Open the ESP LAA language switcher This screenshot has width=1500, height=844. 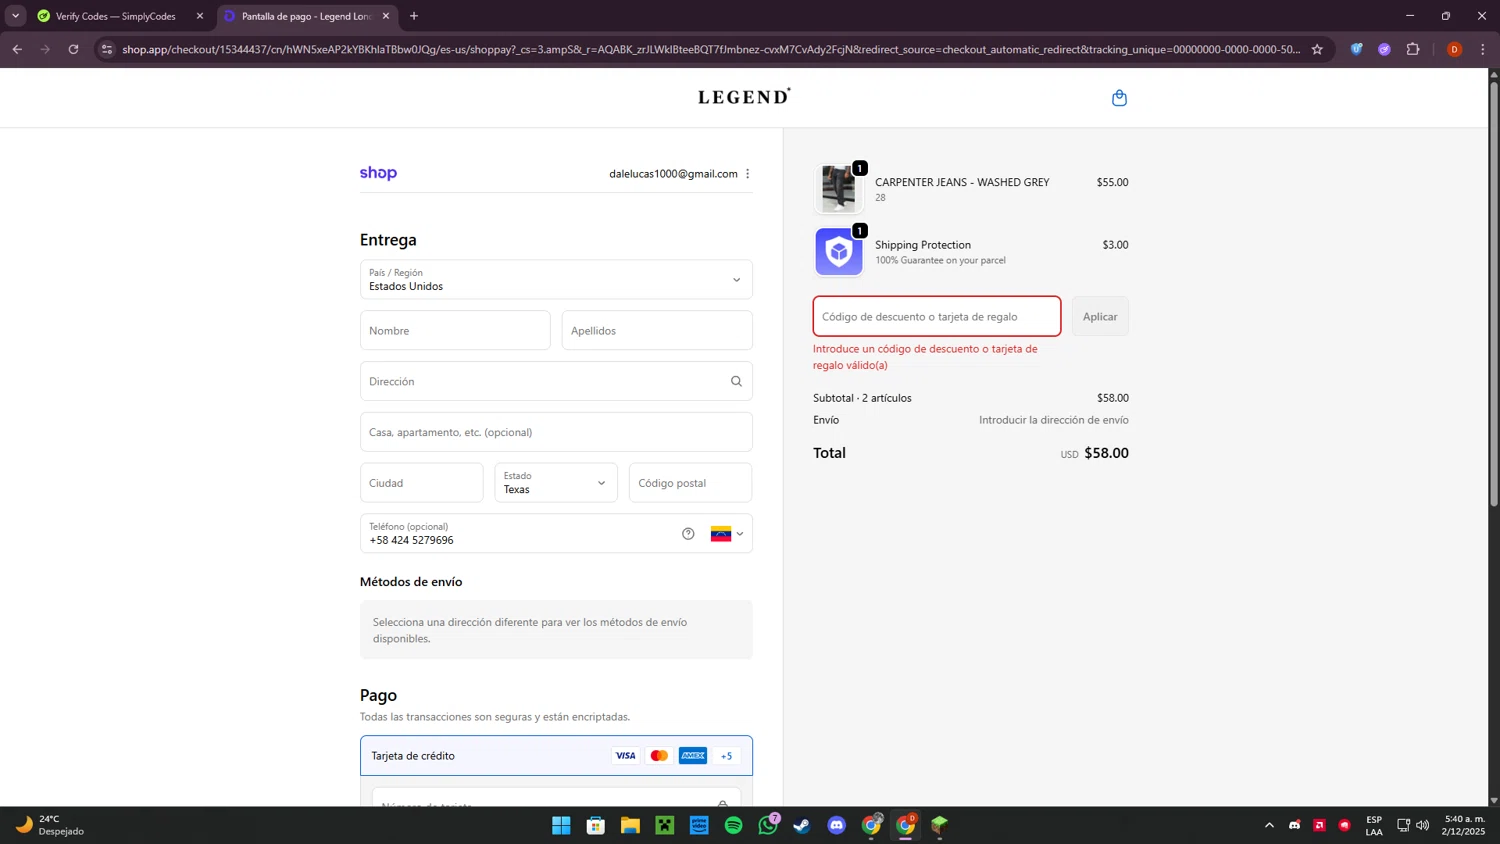(1374, 825)
